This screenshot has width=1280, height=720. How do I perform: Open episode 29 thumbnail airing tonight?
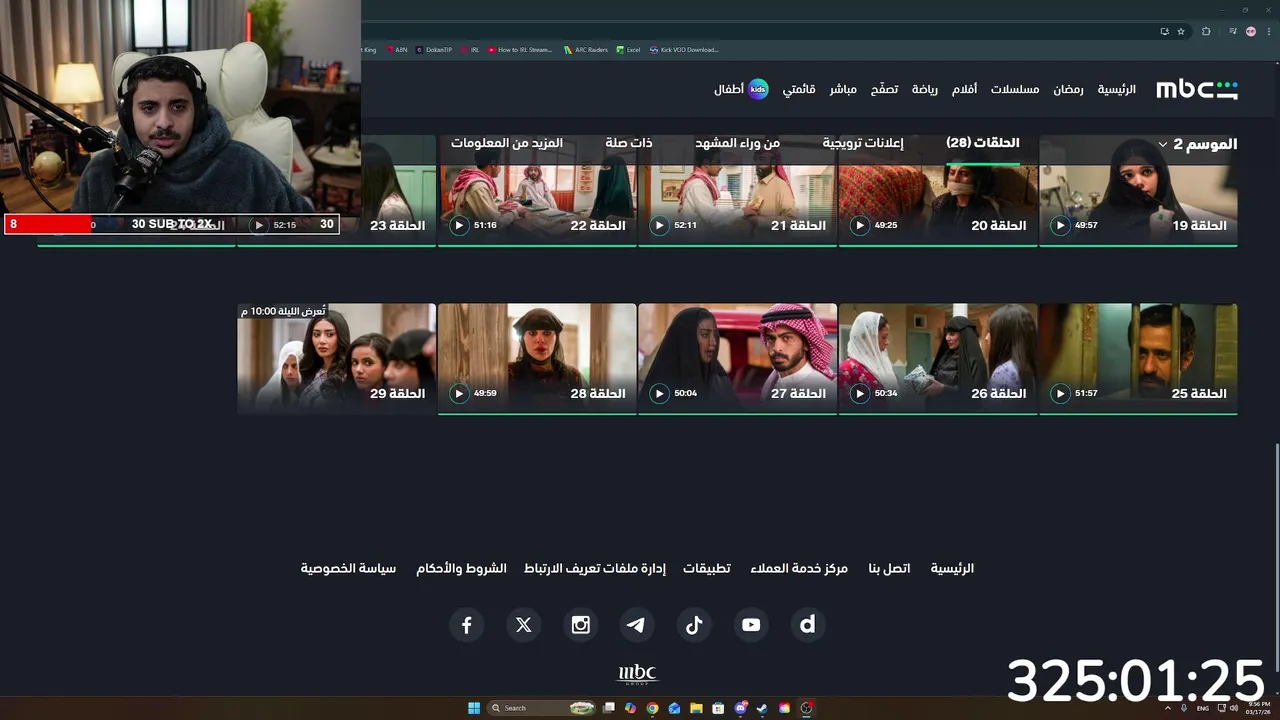pyautogui.click(x=337, y=358)
